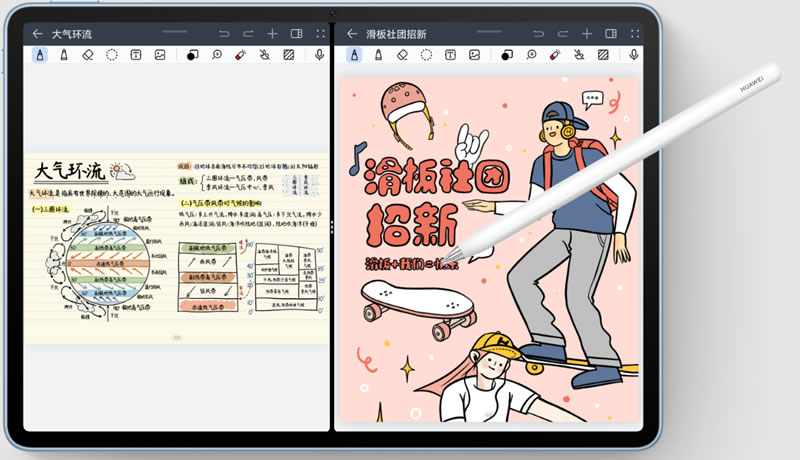
Task: Open the zoom magnifier in 大气环流 toolbar
Action: [x=217, y=55]
